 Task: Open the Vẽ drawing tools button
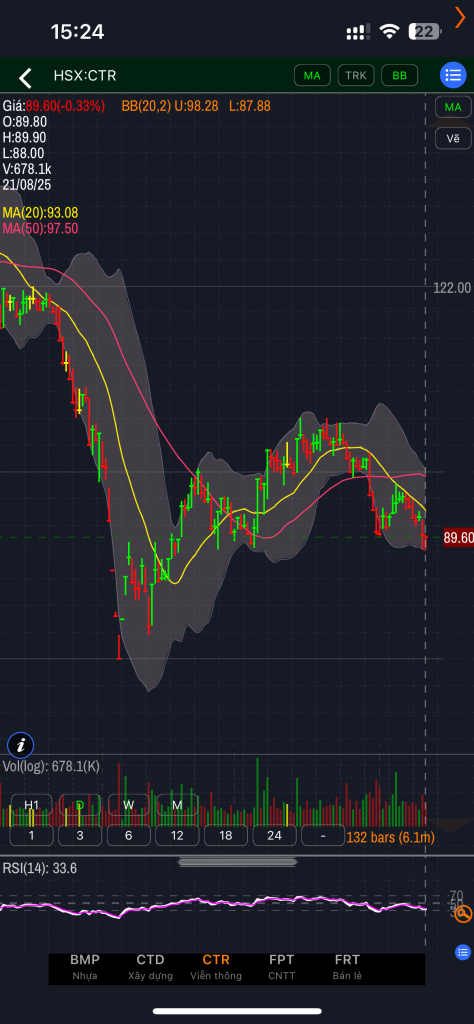pos(453,138)
